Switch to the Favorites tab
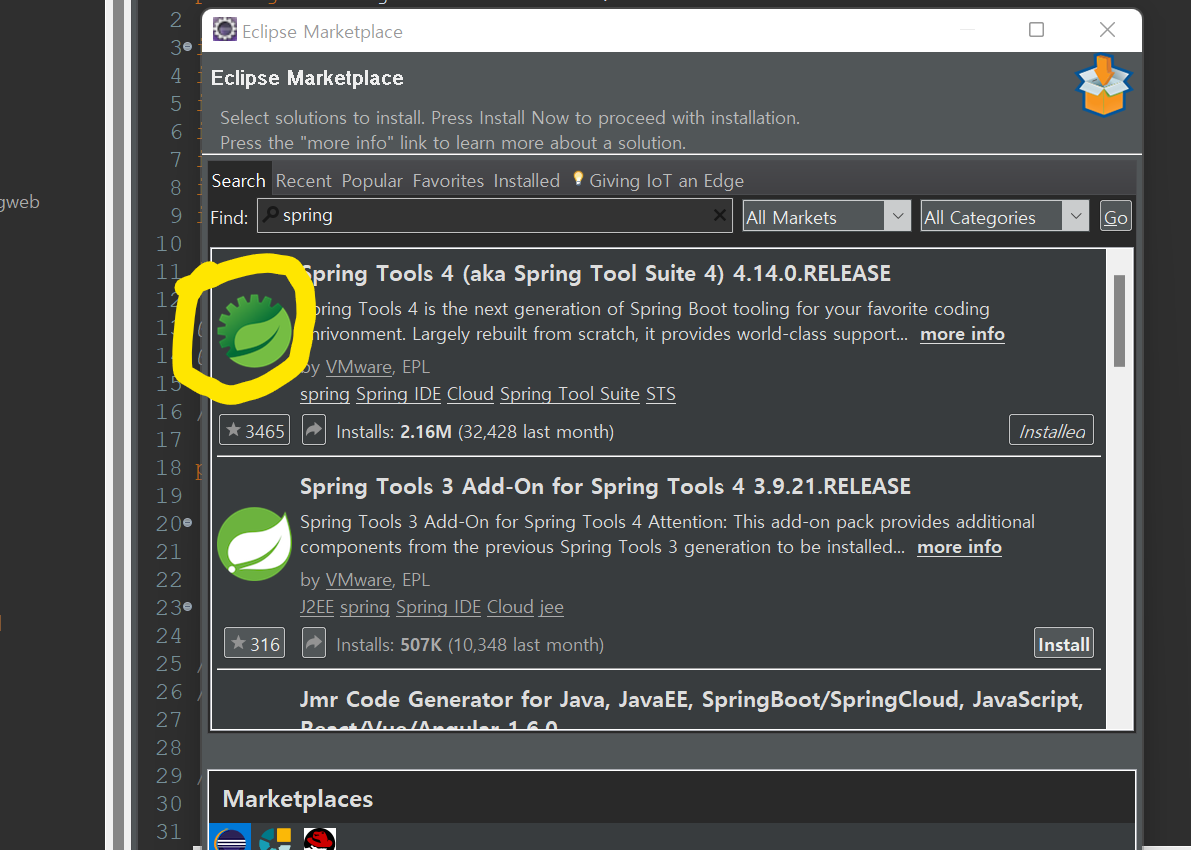This screenshot has height=850, width=1191. pos(448,181)
